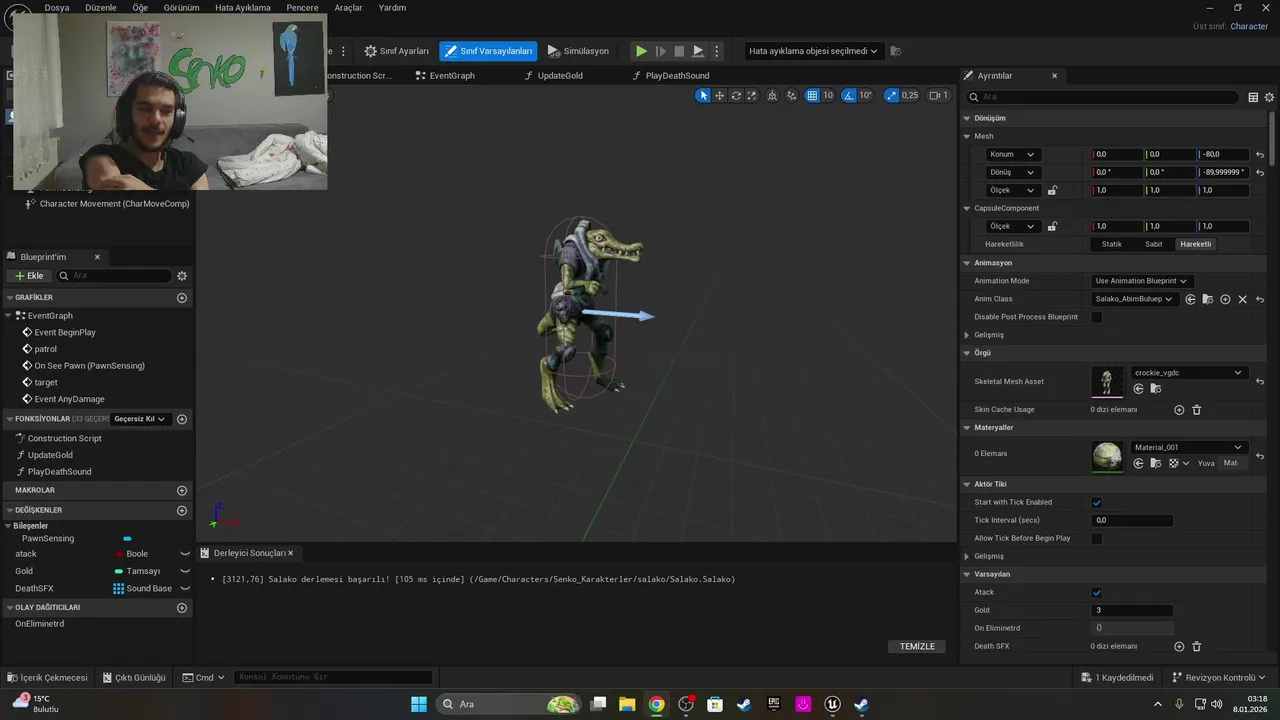Collapse the Animasyon section
The width and height of the screenshot is (1280, 720).
pos(967,263)
